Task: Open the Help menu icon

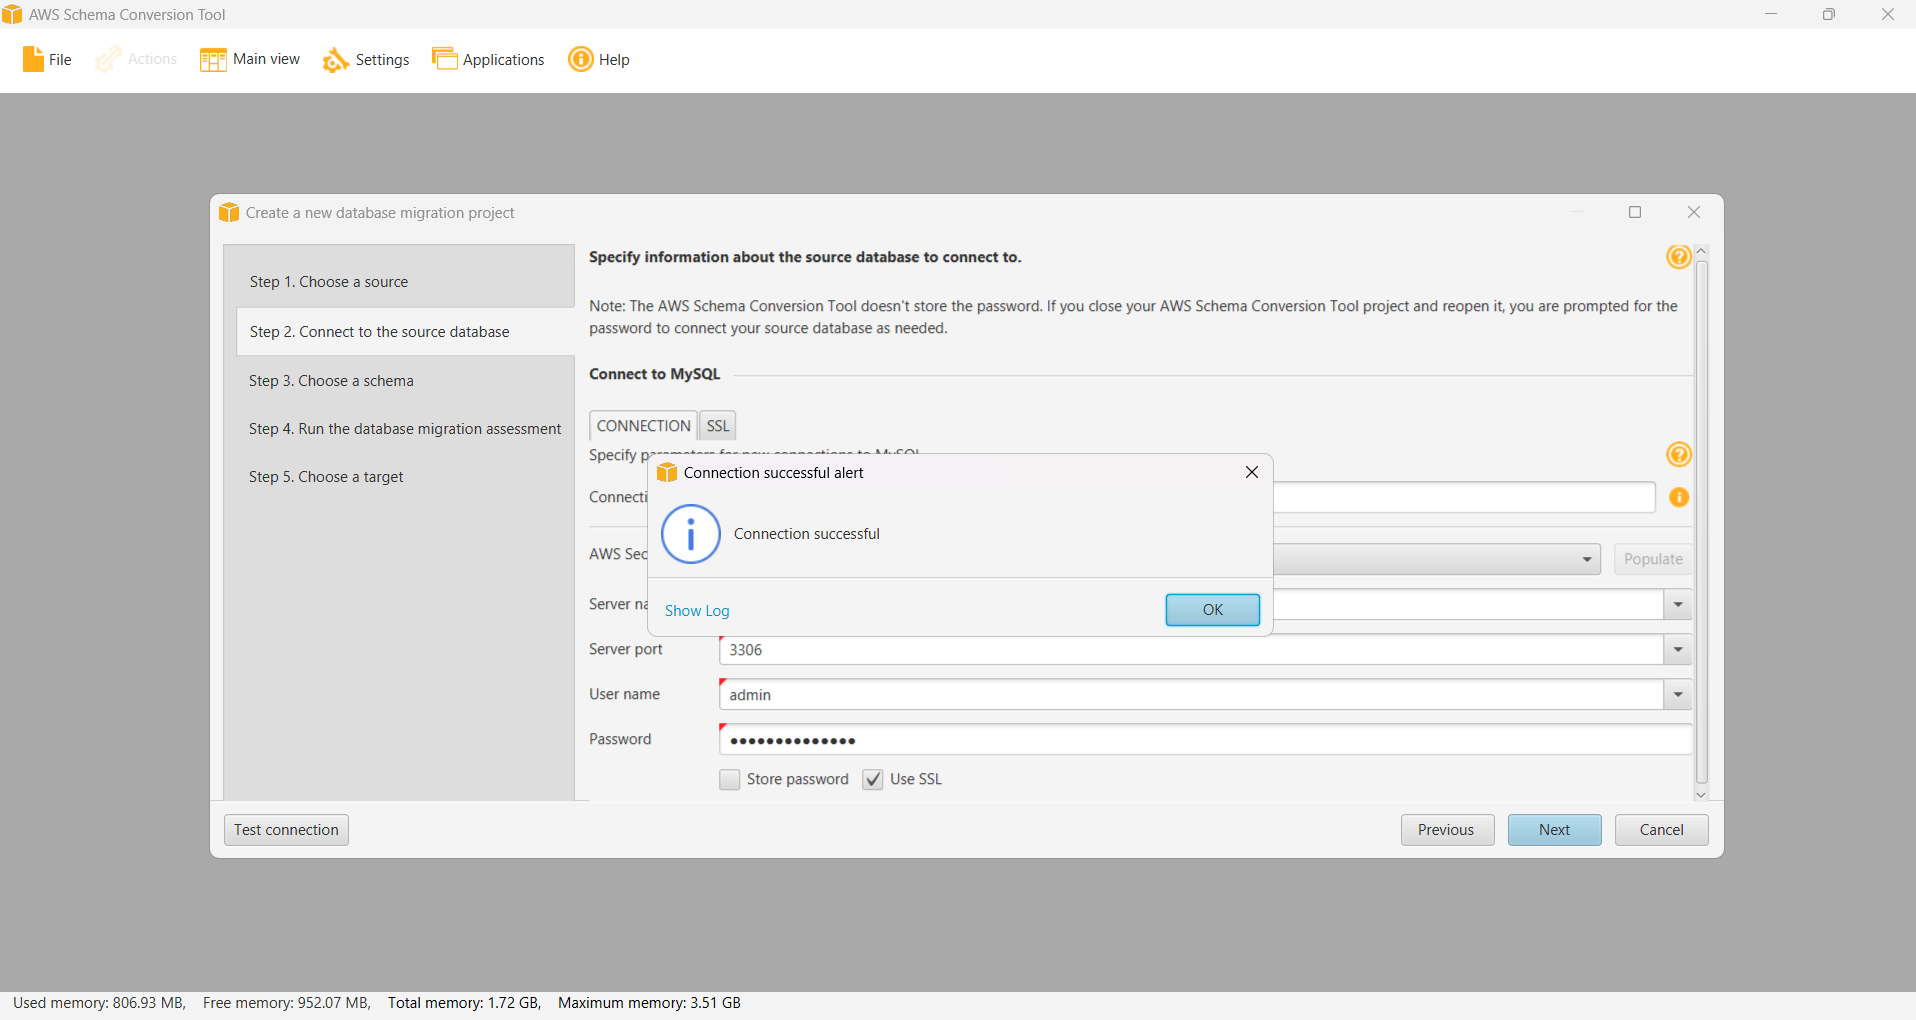Action: (x=581, y=59)
